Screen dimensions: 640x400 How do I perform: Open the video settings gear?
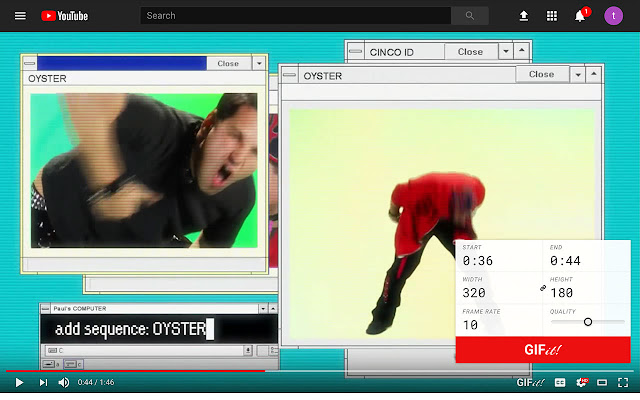point(581,382)
